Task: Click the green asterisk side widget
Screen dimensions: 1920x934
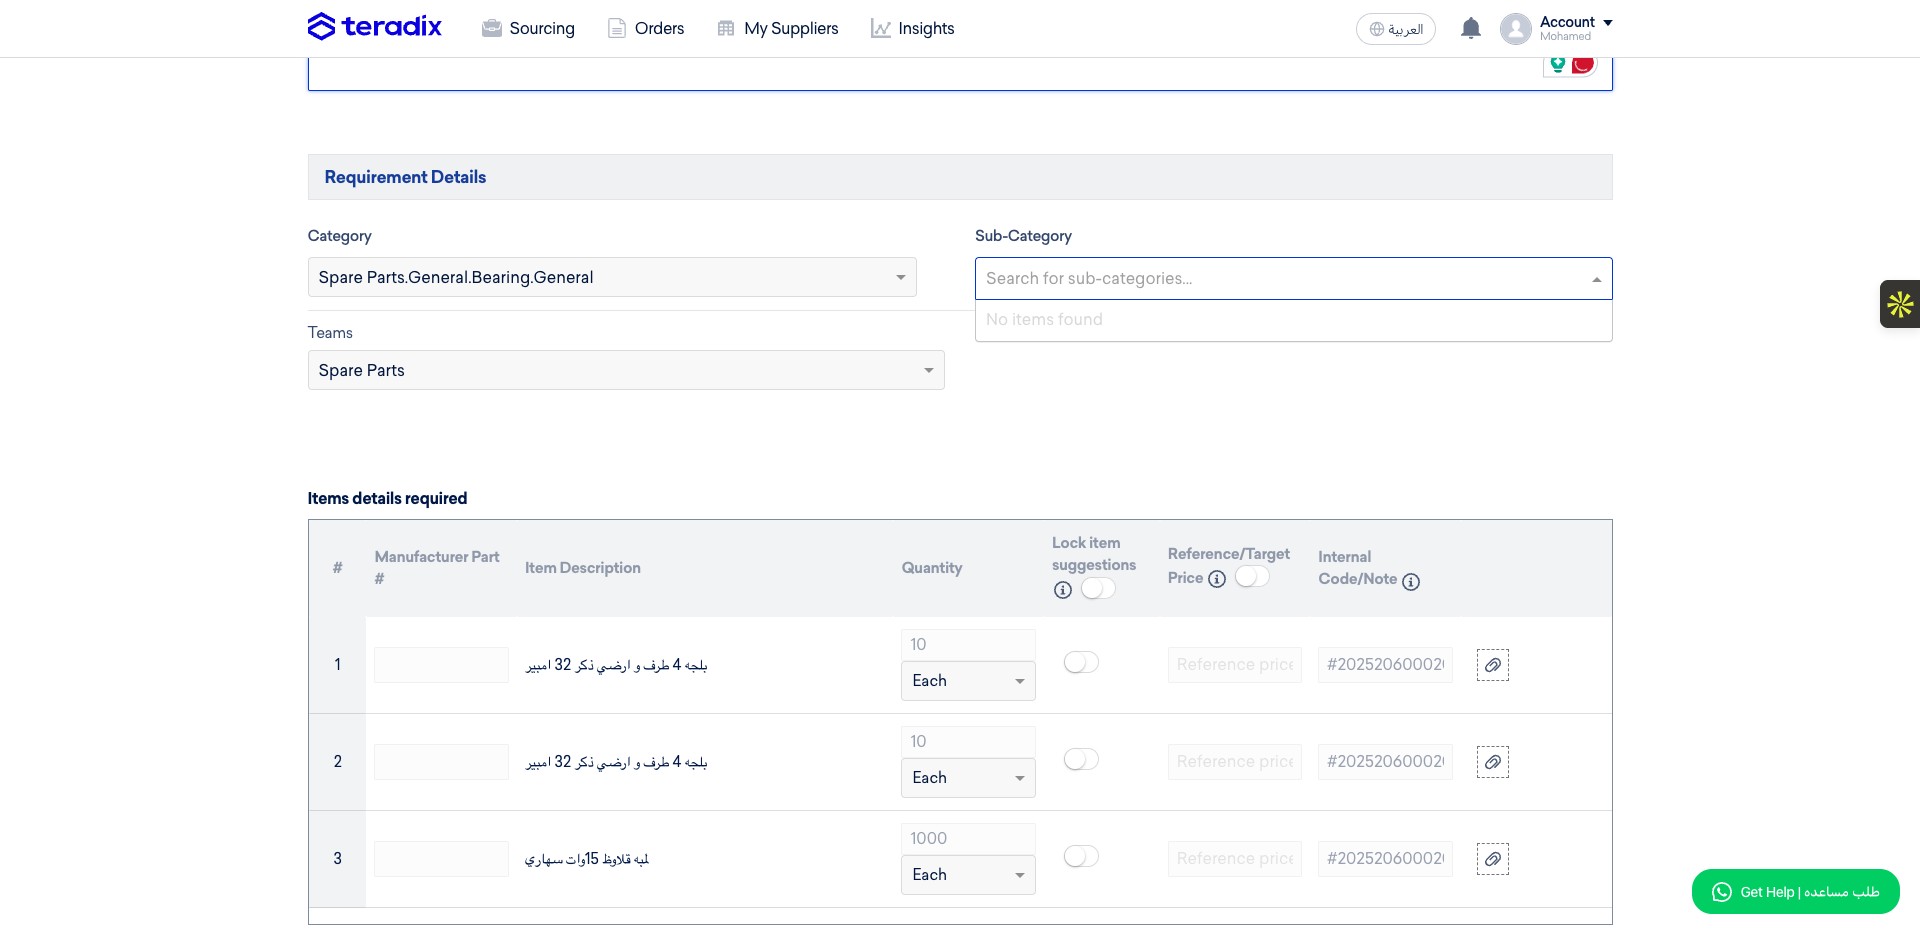Action: click(1900, 304)
